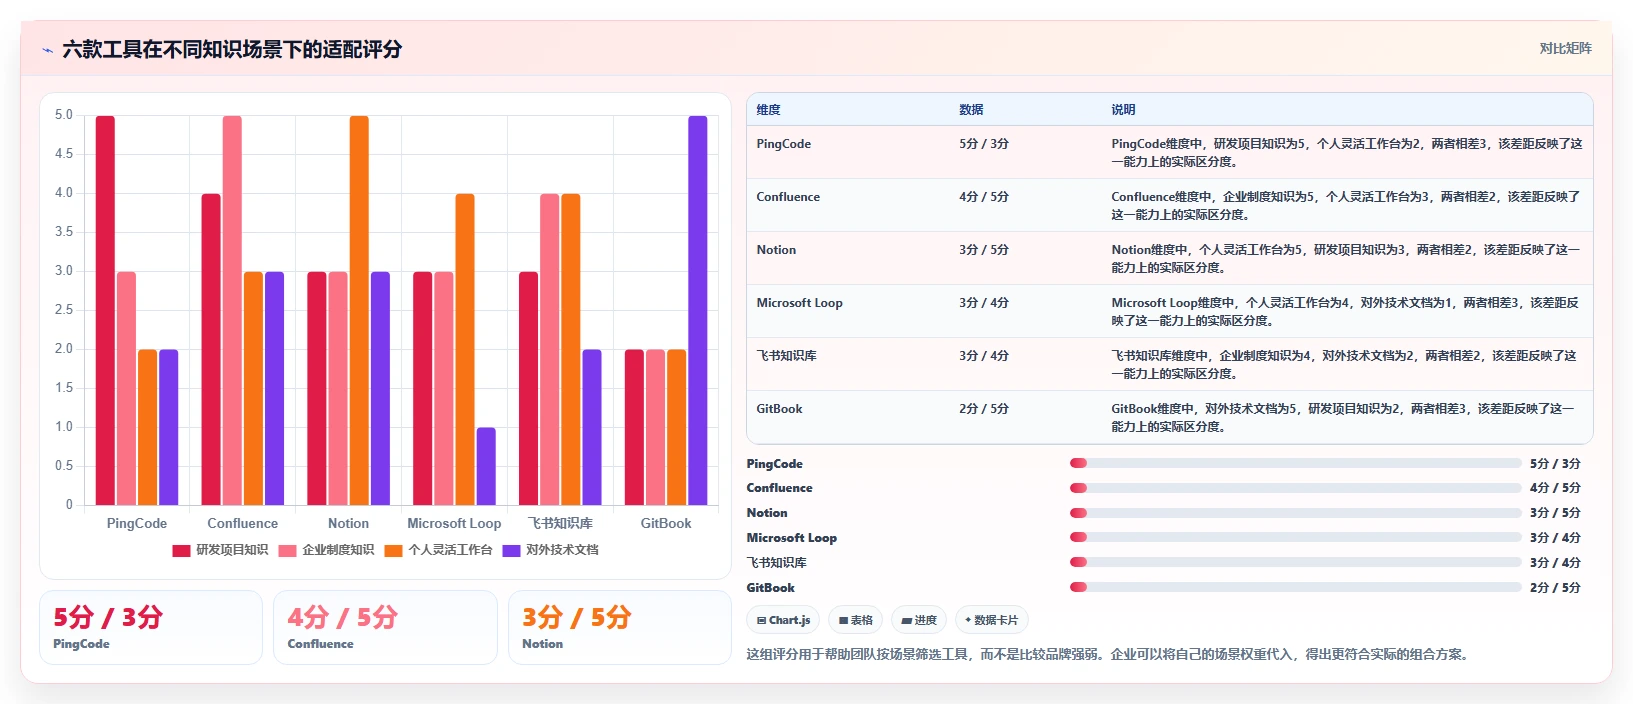Viewport: 1633px width, 704px height.
Task: Click the Notion 个人灵活工作台 orange bar
Action: tap(359, 310)
